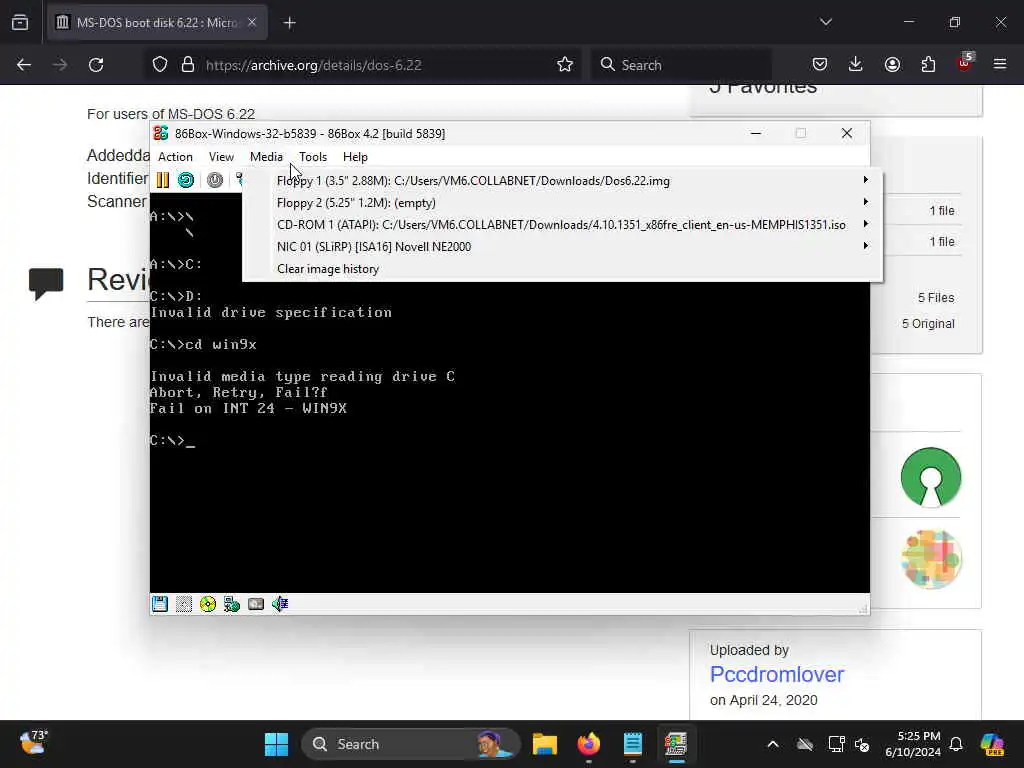Open the Firefox View icon
This screenshot has height=768, width=1024.
click(x=20, y=22)
